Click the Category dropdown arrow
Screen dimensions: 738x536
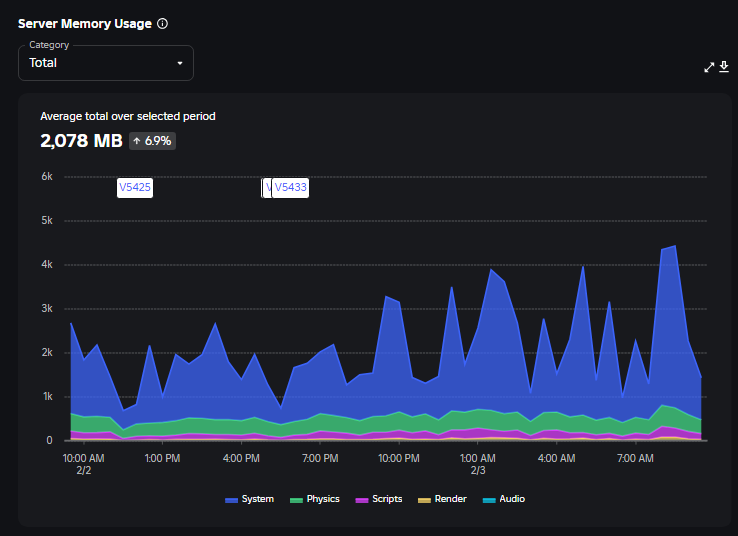coord(180,63)
